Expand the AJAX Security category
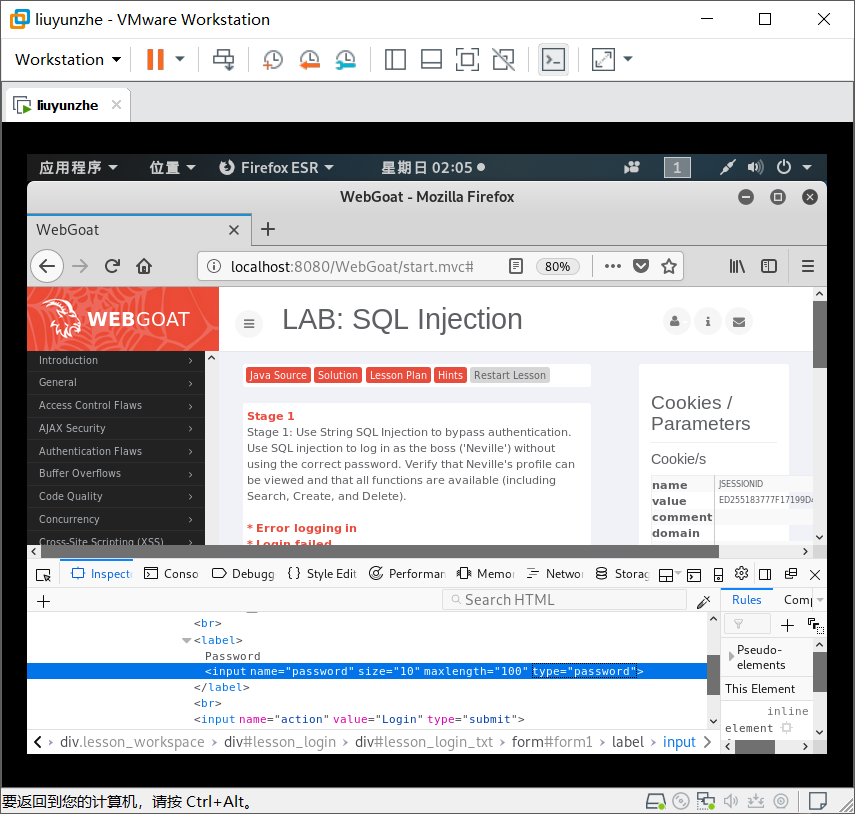Screen dimensions: 855x814 [x=116, y=429]
